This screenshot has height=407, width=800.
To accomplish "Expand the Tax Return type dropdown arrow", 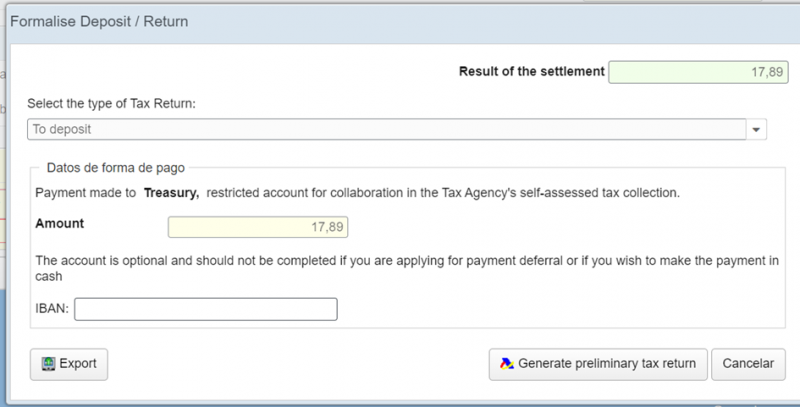I will pyautogui.click(x=757, y=130).
